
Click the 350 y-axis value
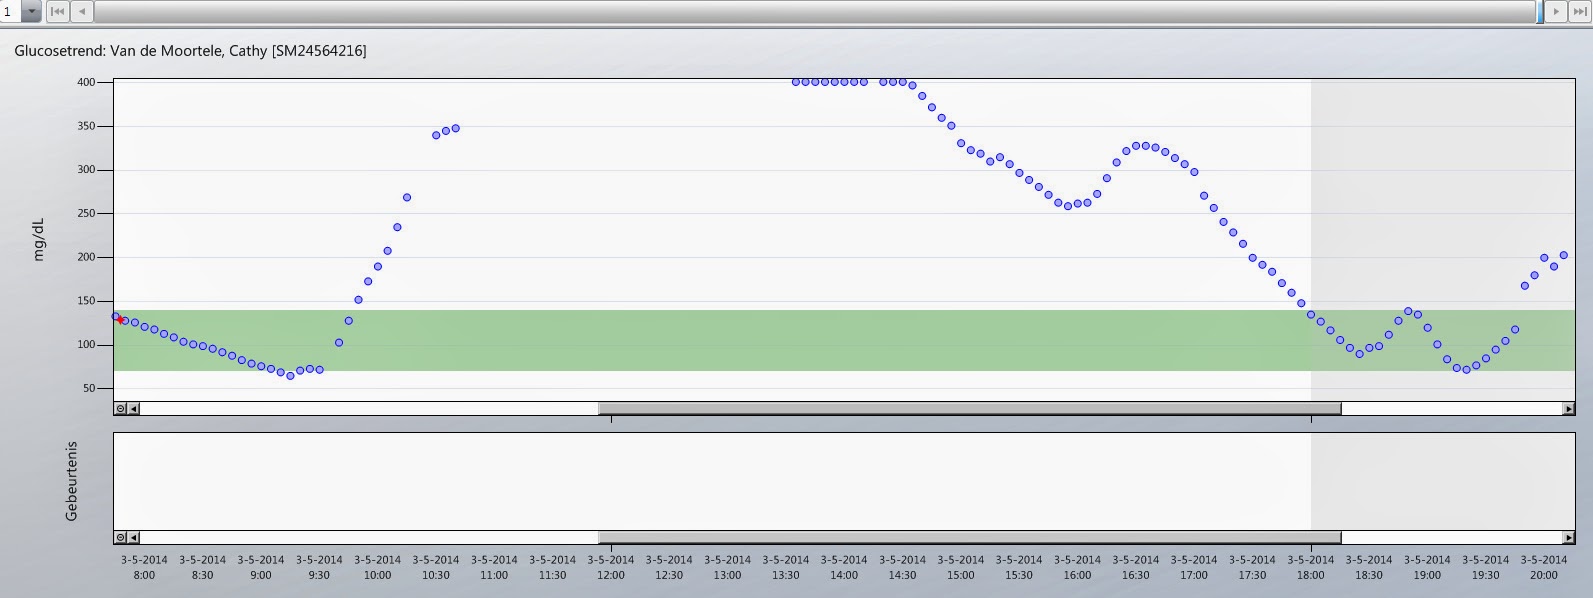pos(86,126)
